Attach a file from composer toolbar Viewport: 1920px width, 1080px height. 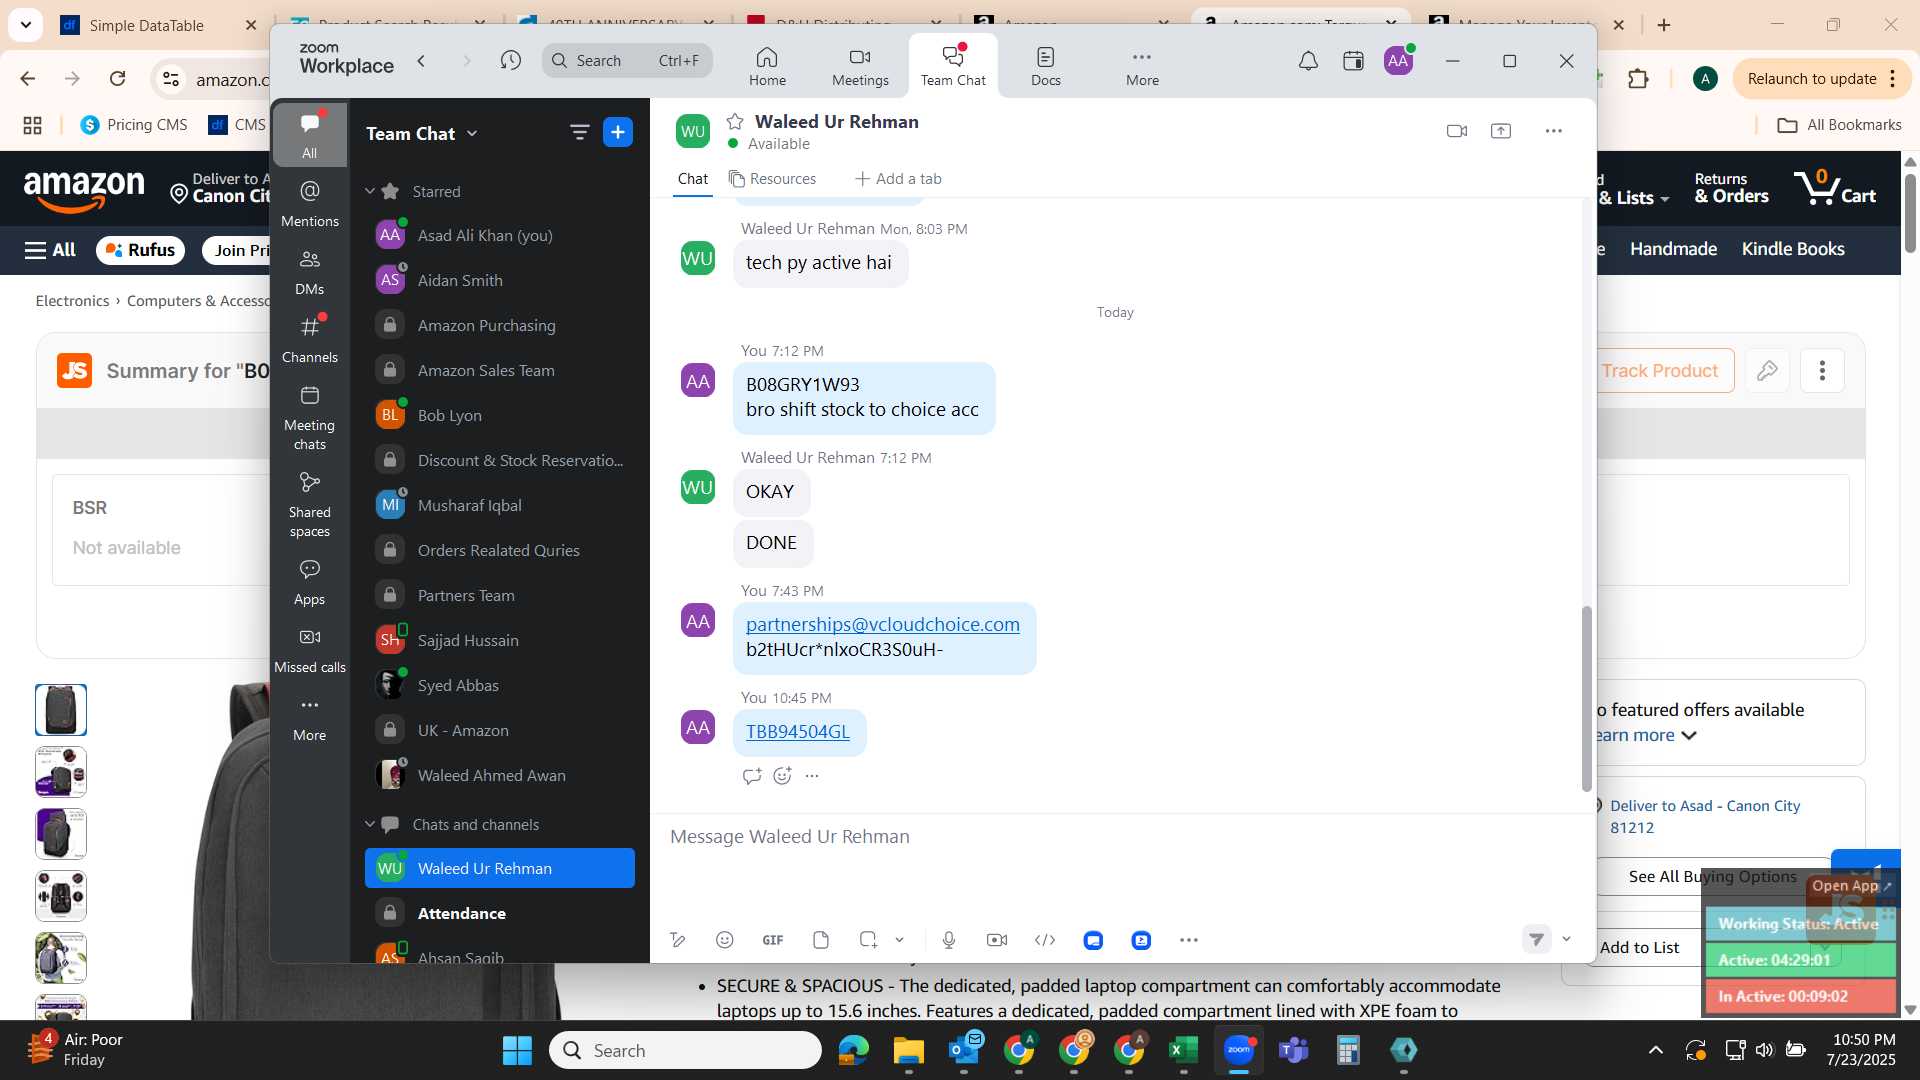click(821, 940)
